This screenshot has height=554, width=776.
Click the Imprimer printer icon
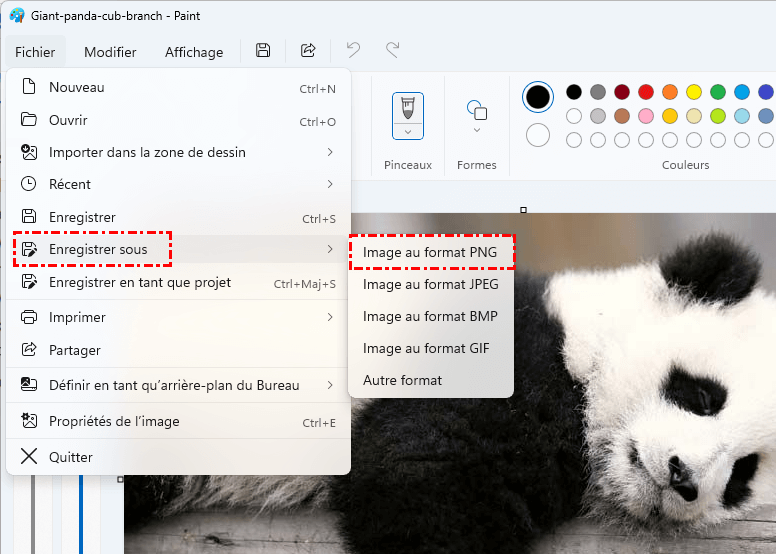(29, 317)
